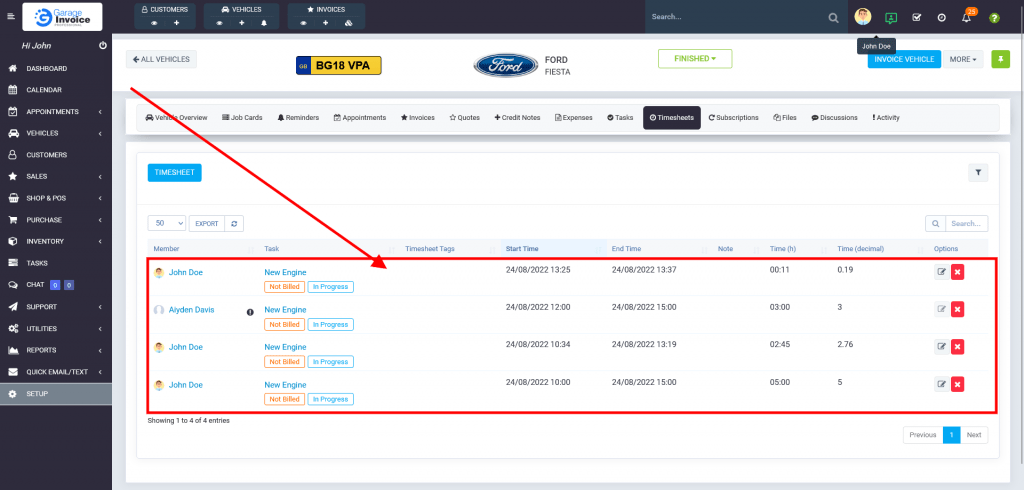Click the magnifier icon in top search
This screenshot has height=490, width=1024.
tap(833, 18)
